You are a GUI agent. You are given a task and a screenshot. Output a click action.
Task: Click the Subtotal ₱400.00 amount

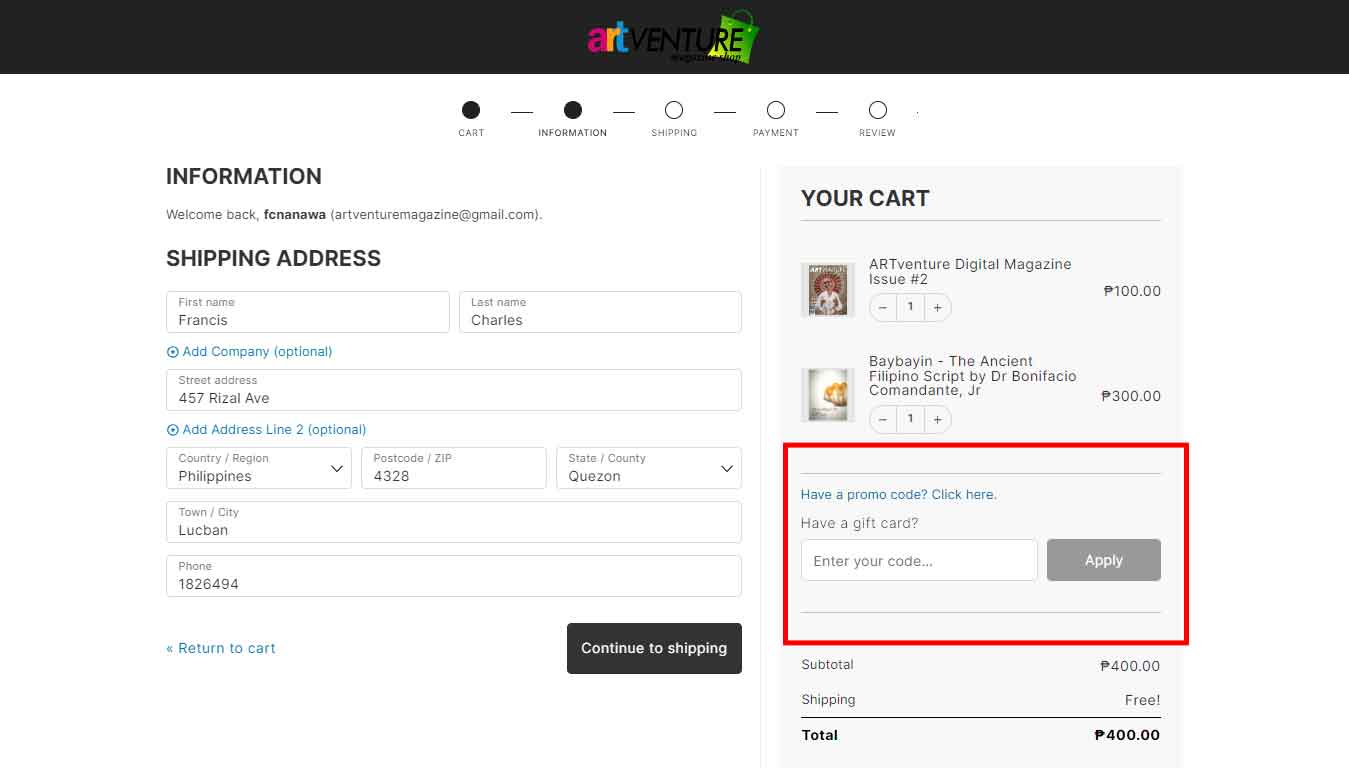pyautogui.click(x=1130, y=666)
